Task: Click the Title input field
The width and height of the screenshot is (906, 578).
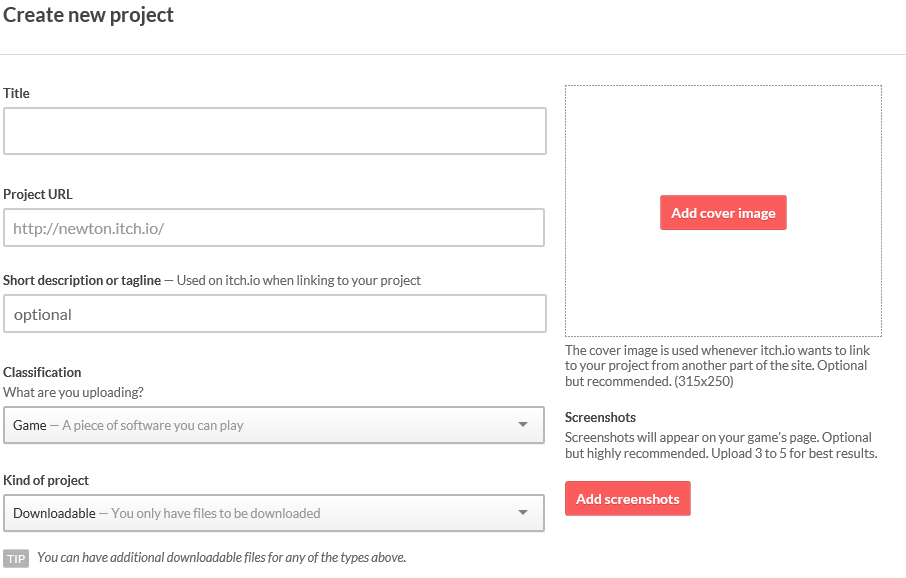Action: 274,131
